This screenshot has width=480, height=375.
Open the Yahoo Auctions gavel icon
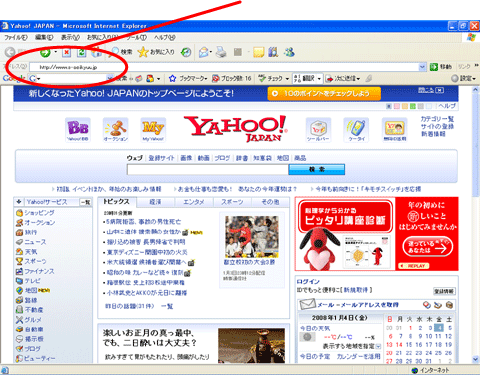point(115,130)
